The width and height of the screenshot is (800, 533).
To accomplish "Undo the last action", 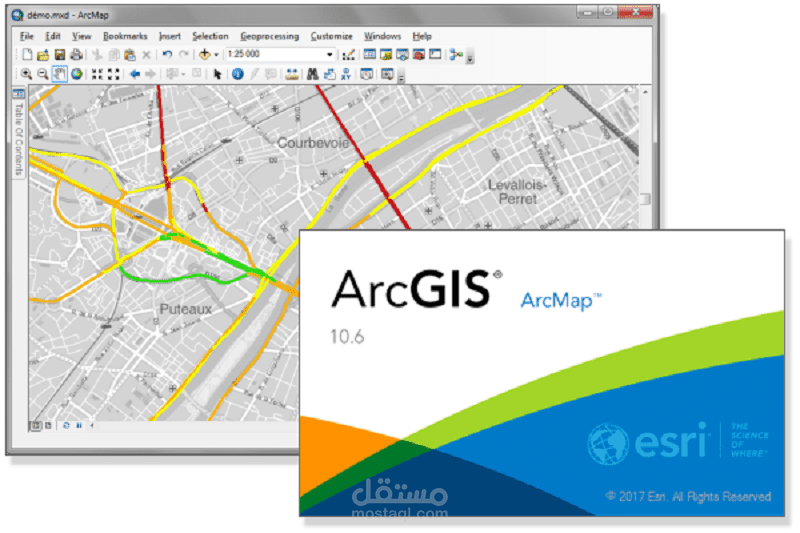I will tap(167, 54).
